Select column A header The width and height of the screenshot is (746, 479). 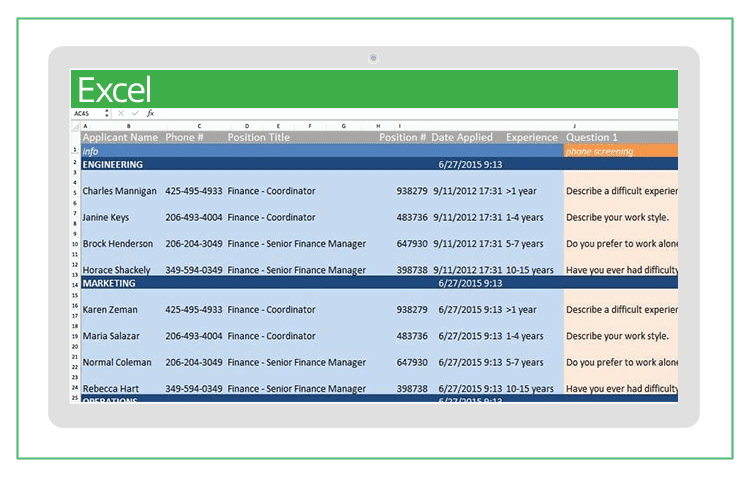(x=85, y=126)
